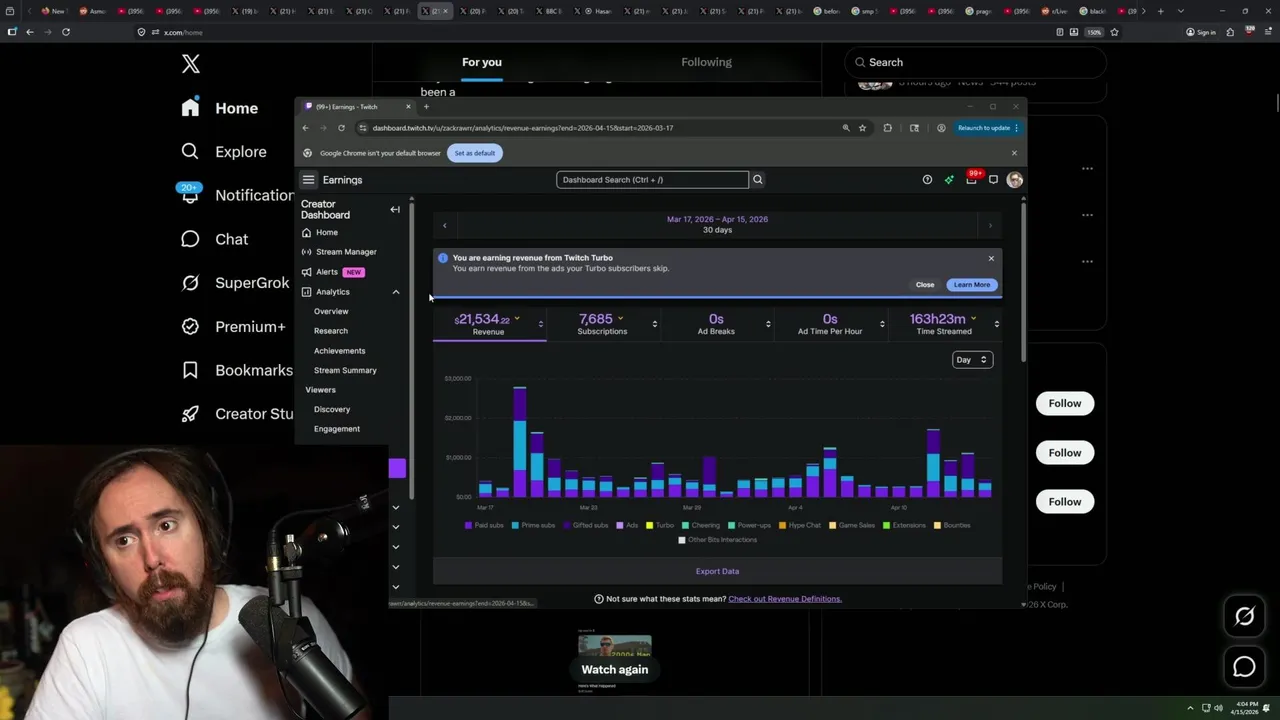Viewport: 1280px width, 720px height.
Task: Open Bookmarks in the X sidebar
Action: [237, 370]
